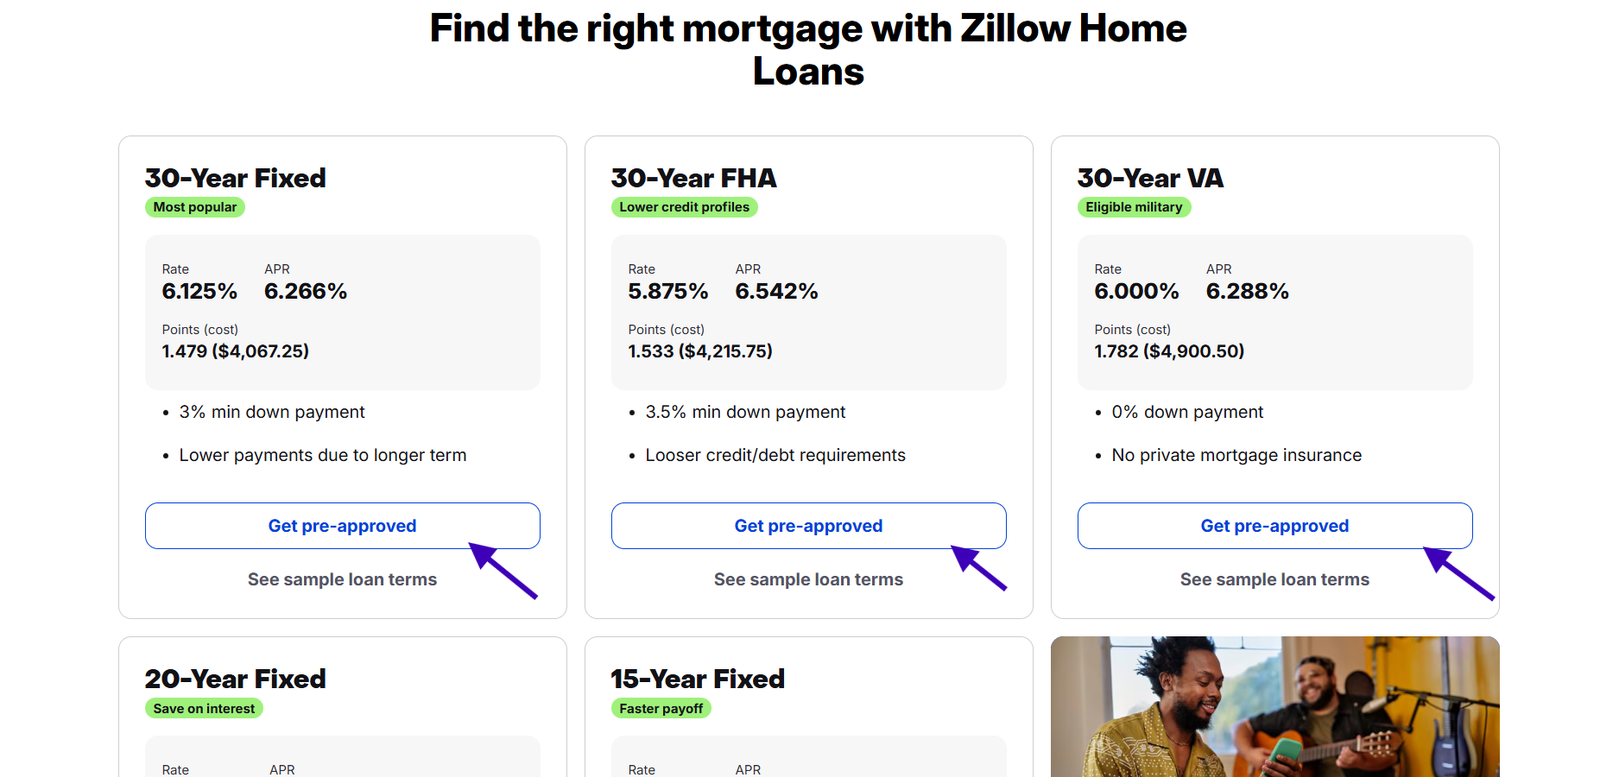
Task: Click Get pre-approved for 30-Year VA loan
Action: (x=1274, y=525)
